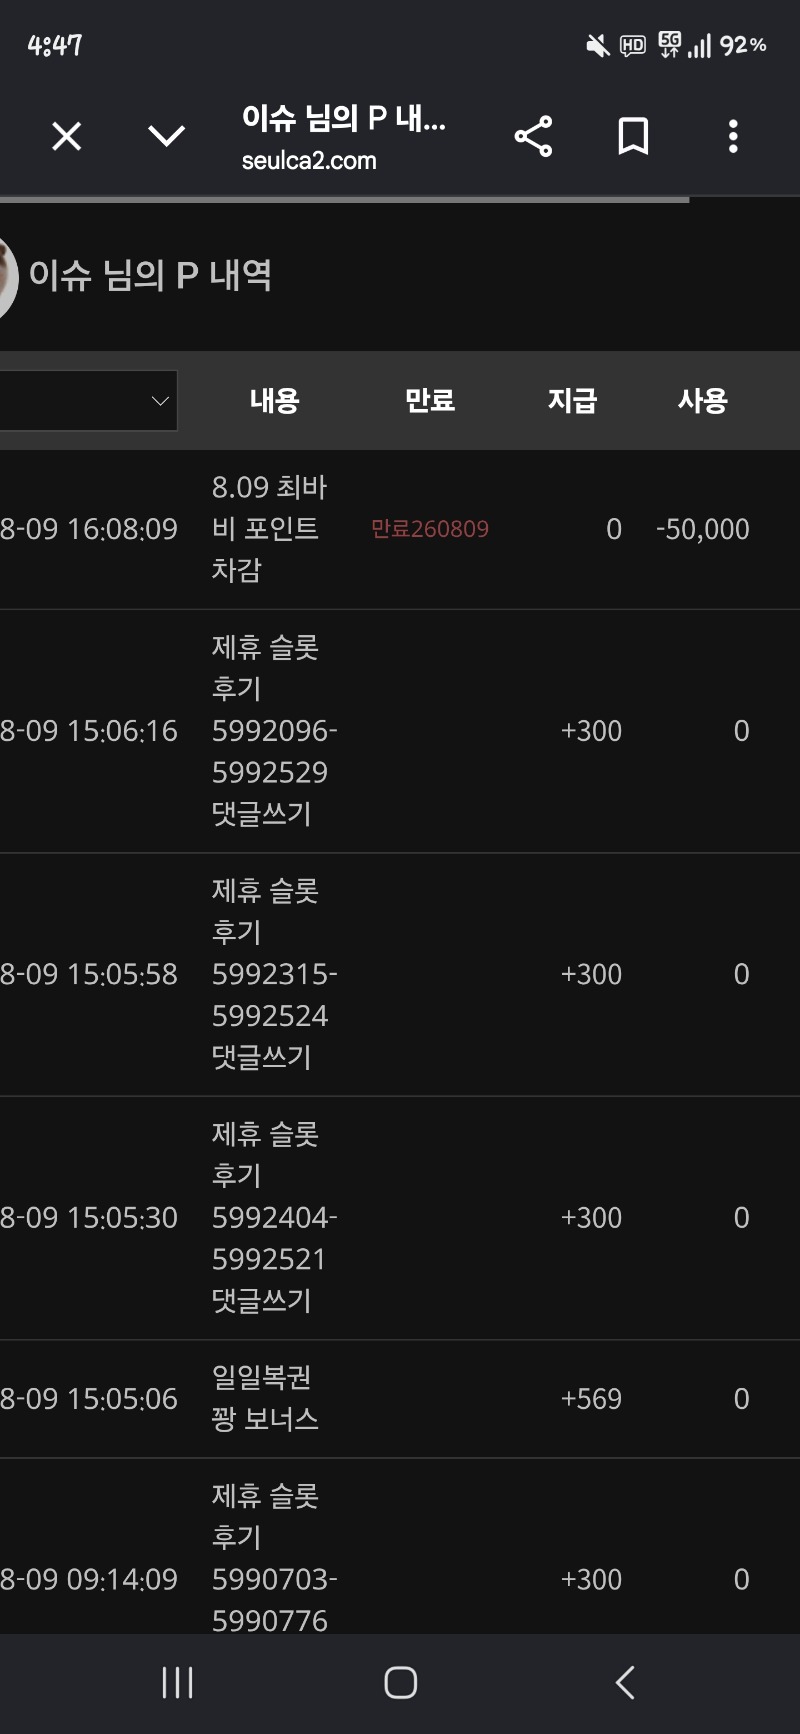Tap the seulca2.com address text
800x1734 pixels.
click(309, 161)
